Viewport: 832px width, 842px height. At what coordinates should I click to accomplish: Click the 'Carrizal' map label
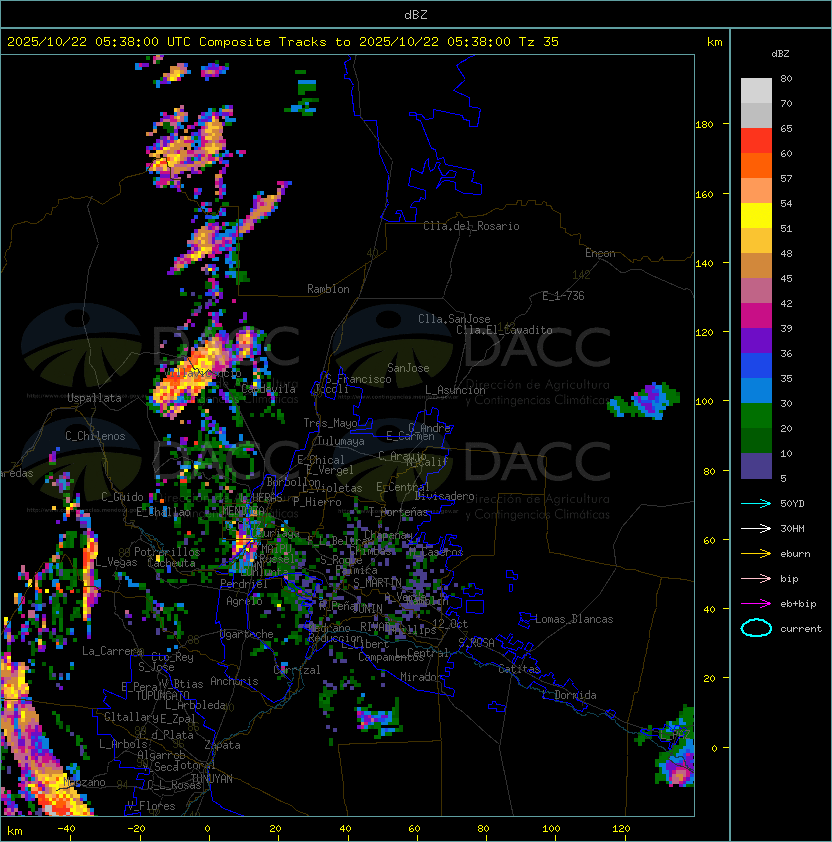(297, 670)
